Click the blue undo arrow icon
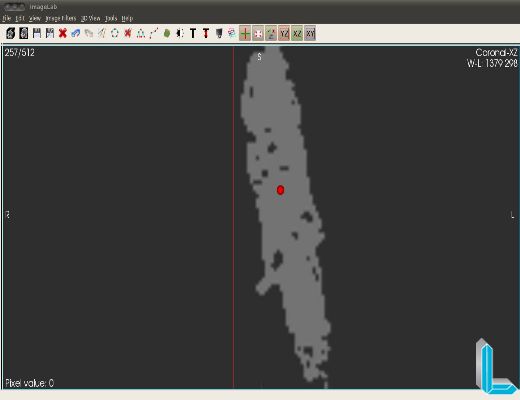 click(76, 33)
